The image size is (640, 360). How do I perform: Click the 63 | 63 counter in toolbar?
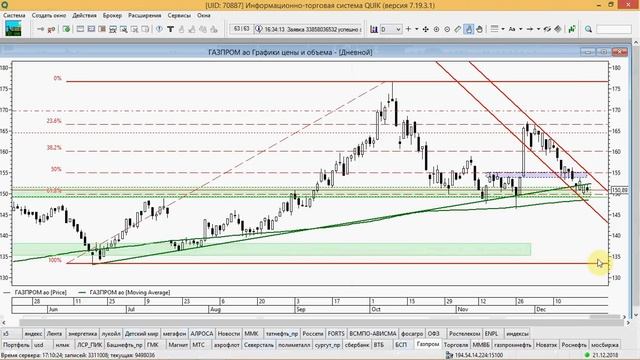[242, 29]
